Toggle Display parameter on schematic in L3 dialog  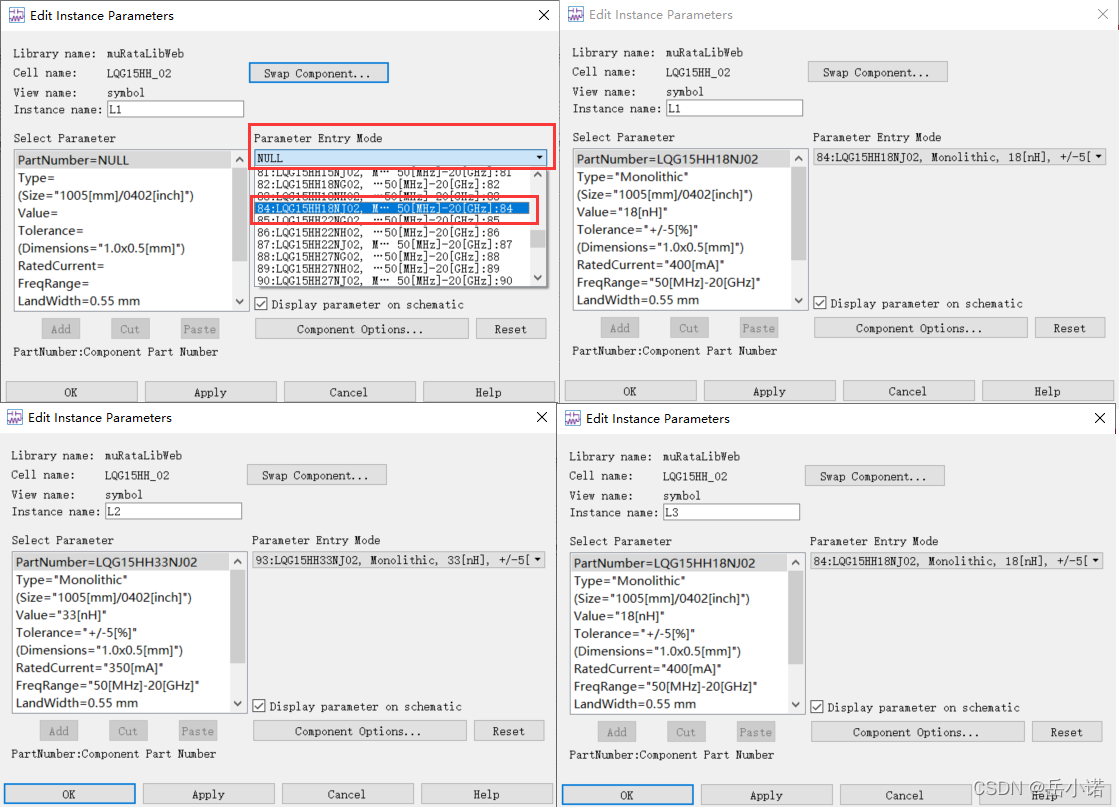[817, 707]
